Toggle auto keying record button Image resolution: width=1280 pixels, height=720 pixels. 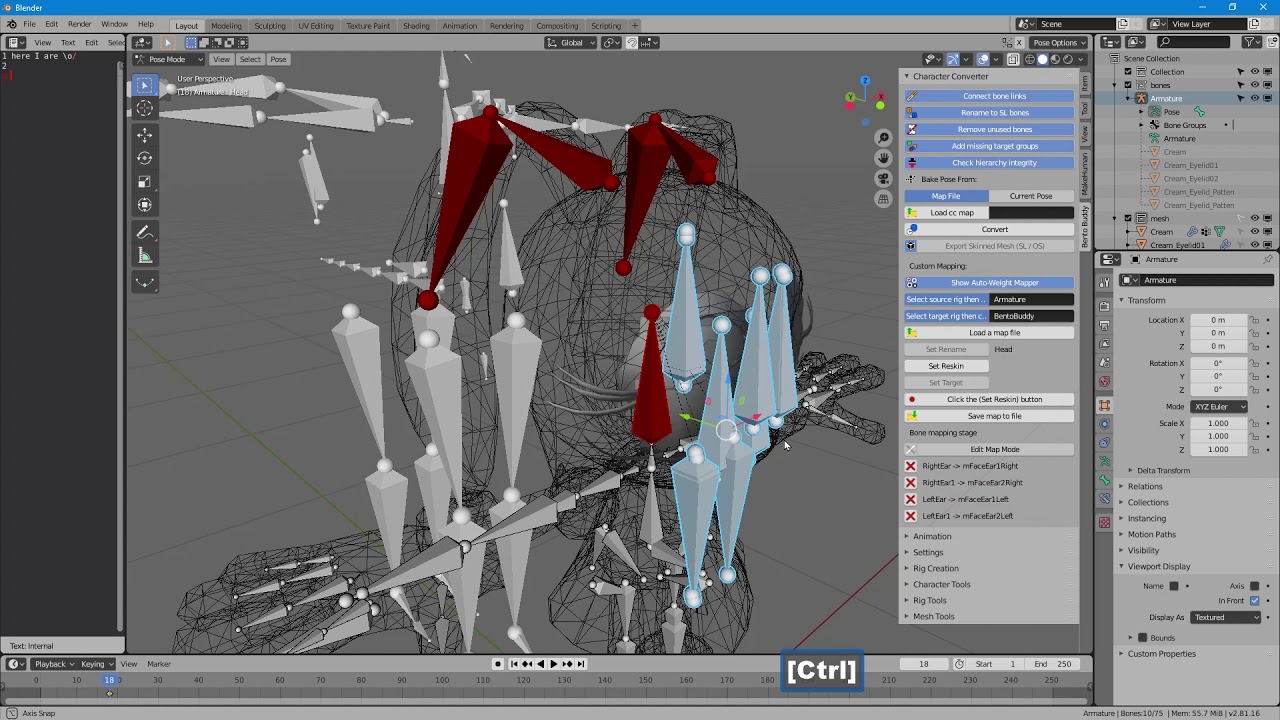point(498,664)
